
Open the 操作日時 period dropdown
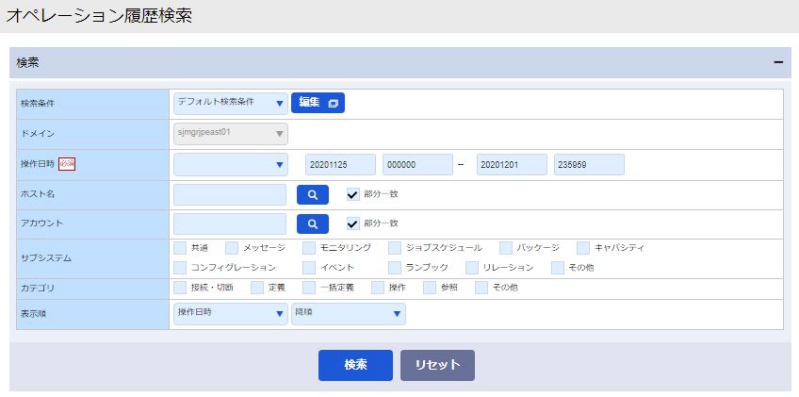tap(230, 165)
